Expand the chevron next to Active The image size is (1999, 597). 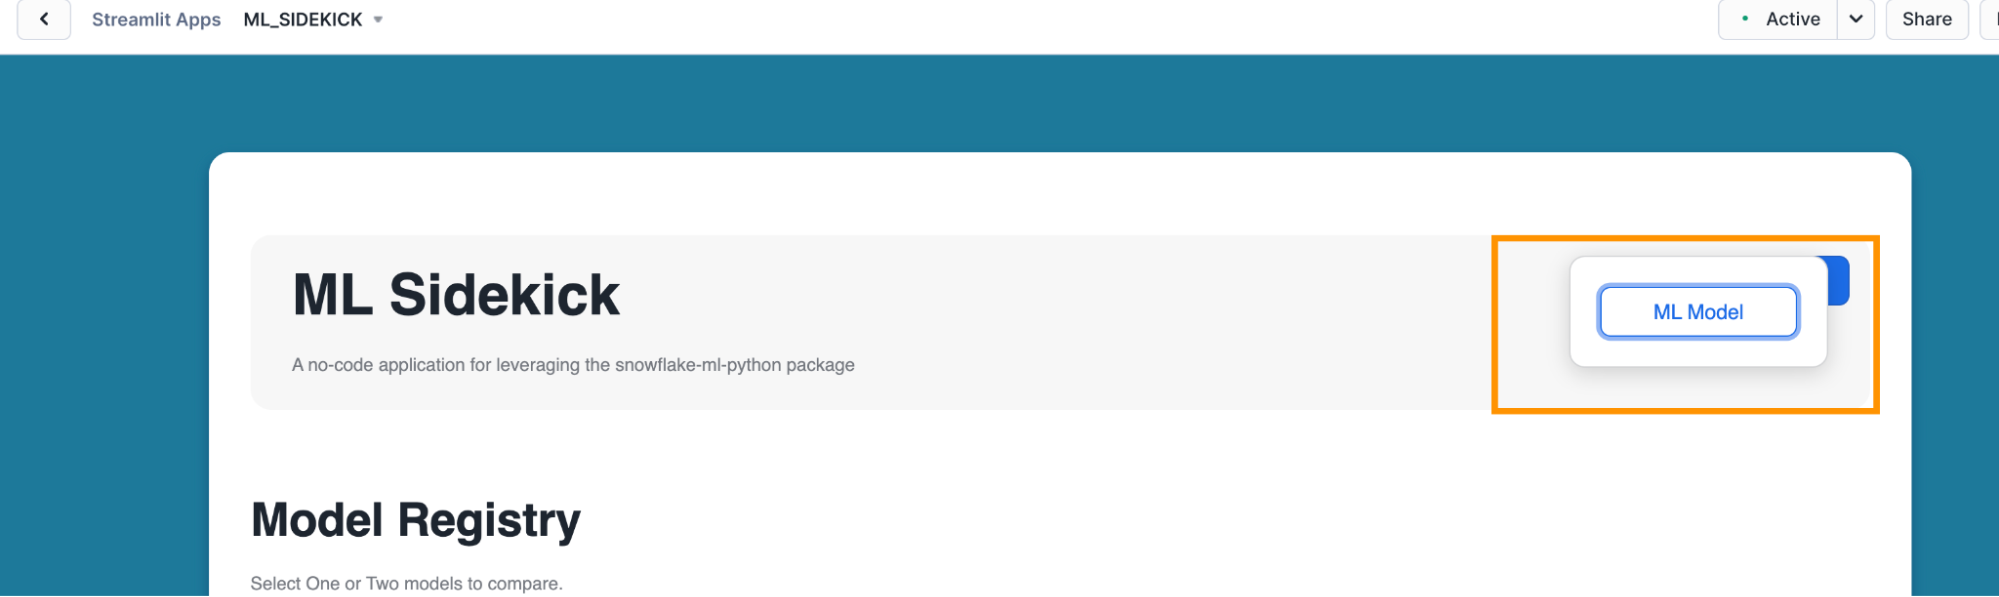(1856, 19)
